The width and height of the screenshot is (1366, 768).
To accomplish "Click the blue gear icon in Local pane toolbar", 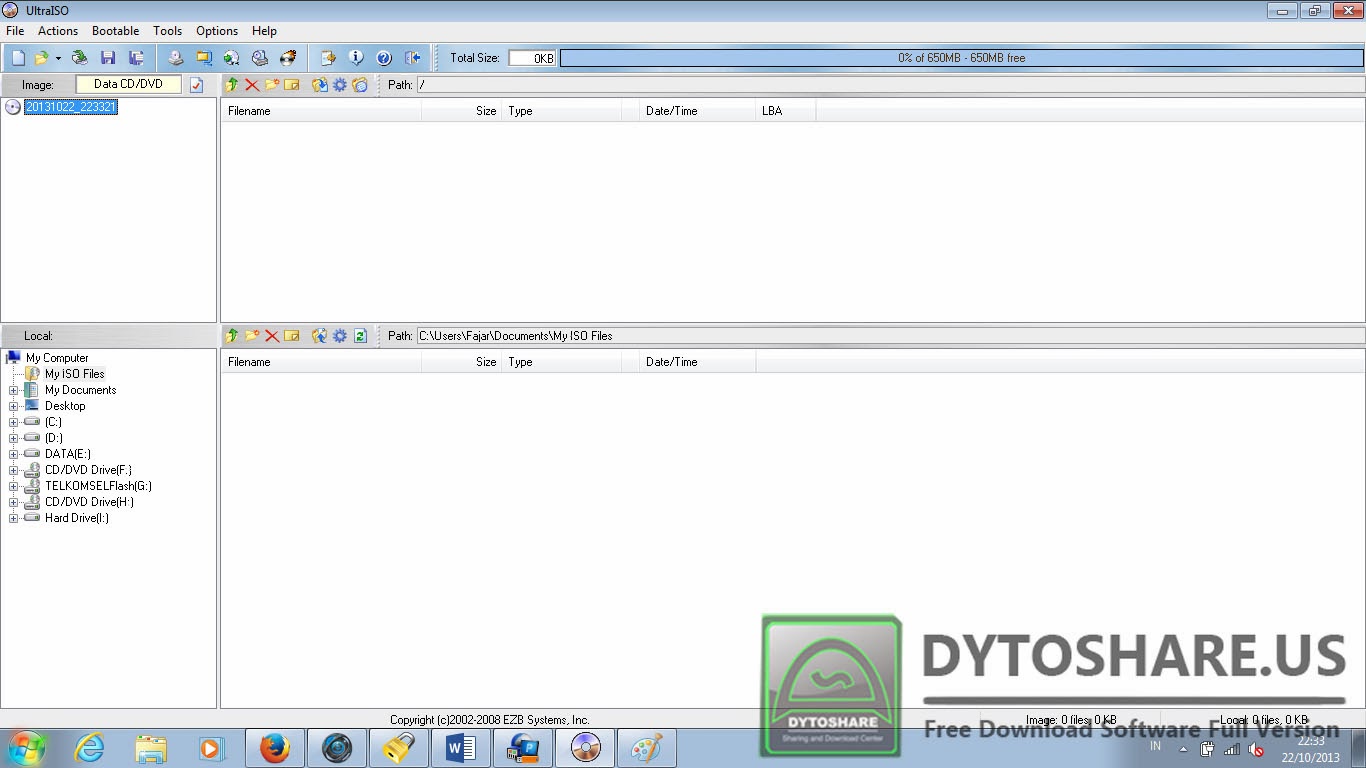I will (340, 336).
